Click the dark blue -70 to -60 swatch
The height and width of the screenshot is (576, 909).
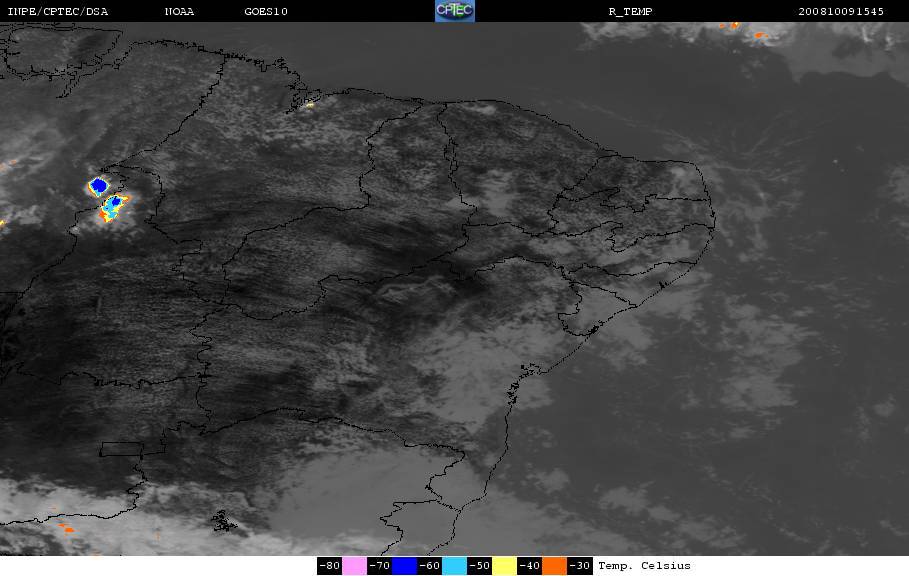(405, 566)
